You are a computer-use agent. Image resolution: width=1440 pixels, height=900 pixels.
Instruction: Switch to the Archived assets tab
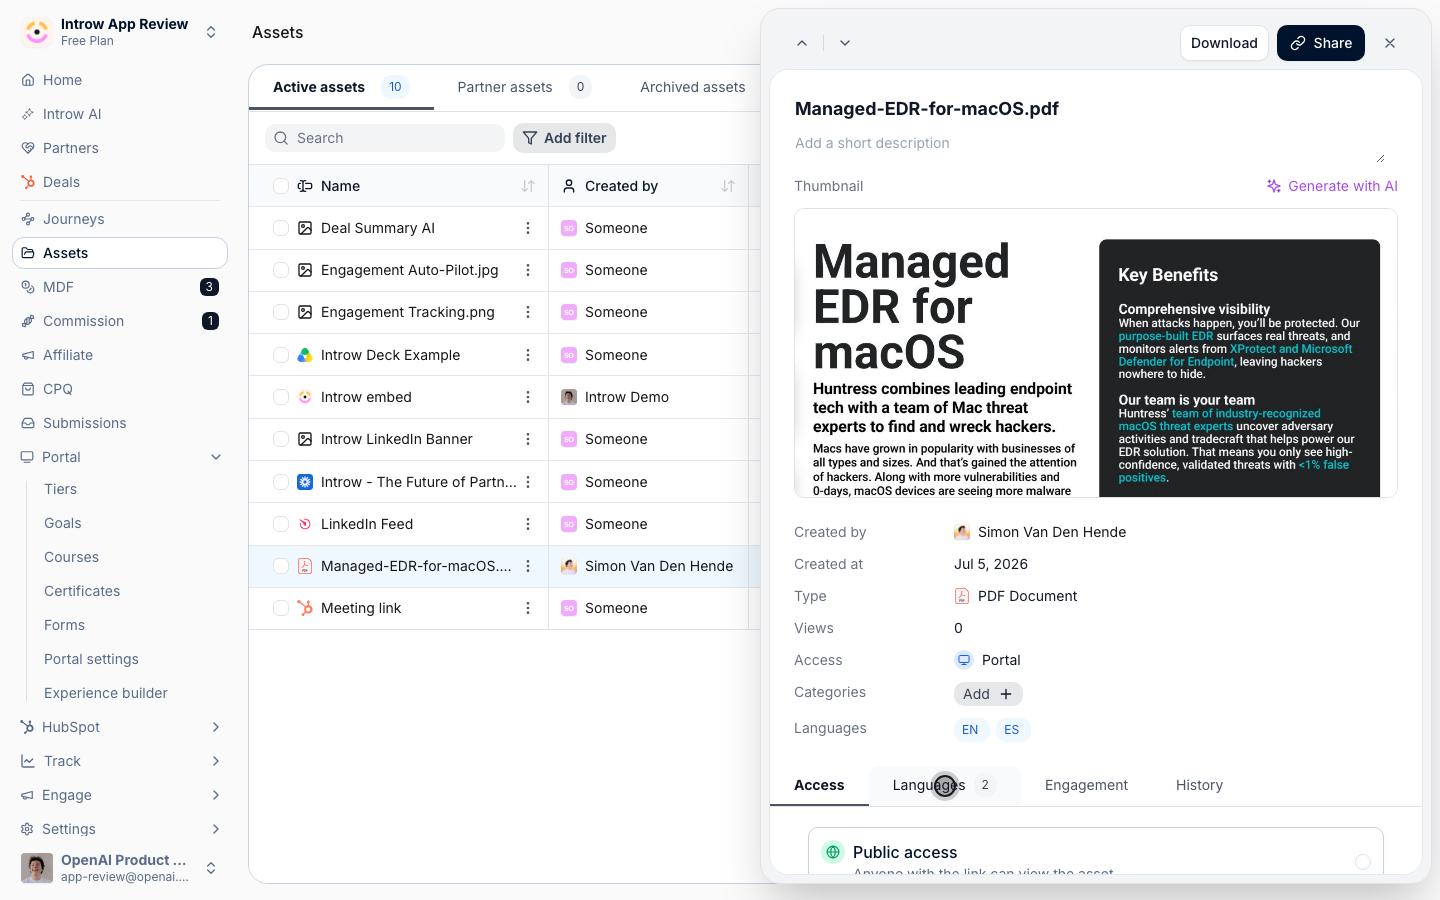(x=692, y=87)
